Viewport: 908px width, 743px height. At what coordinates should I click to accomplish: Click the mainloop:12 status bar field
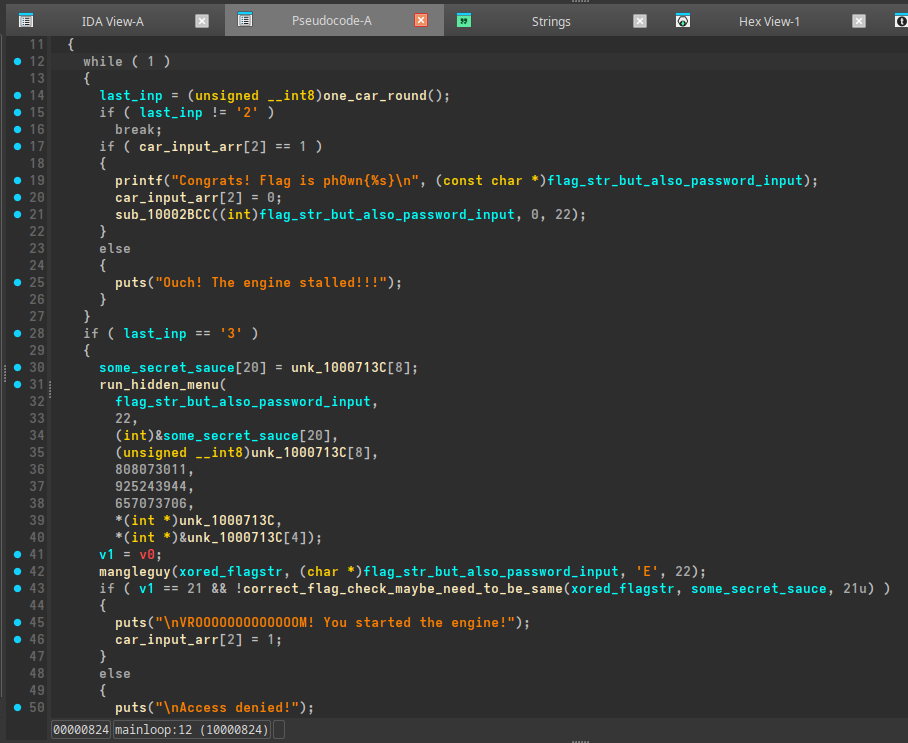(x=192, y=731)
